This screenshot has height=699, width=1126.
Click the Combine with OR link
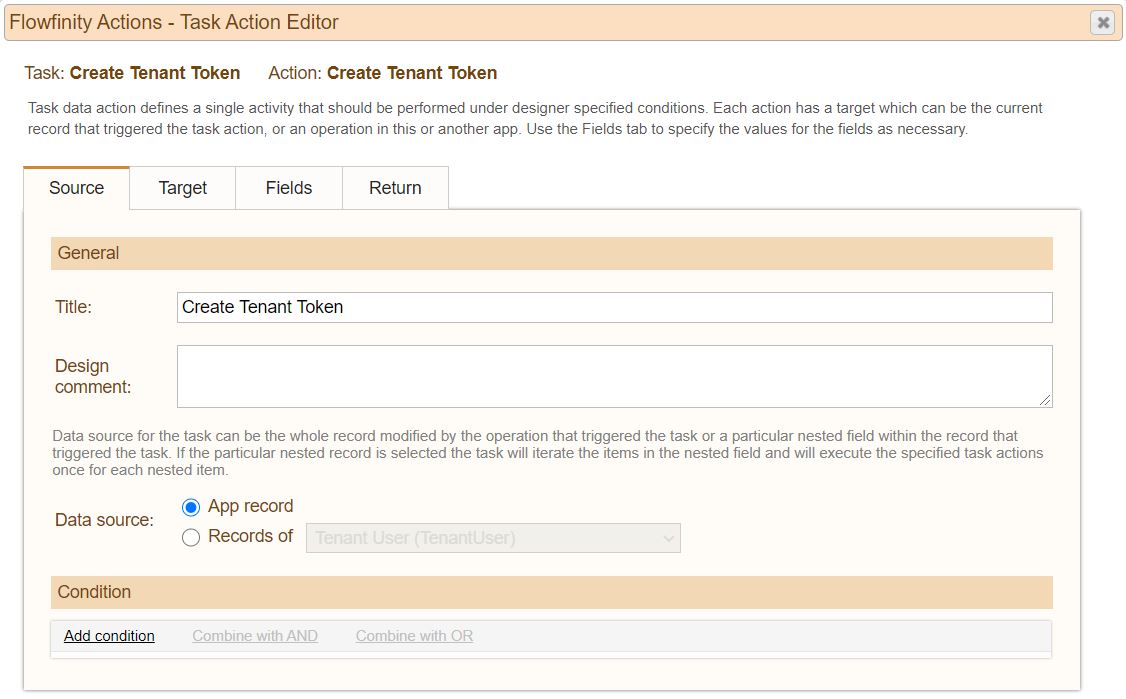tap(414, 636)
